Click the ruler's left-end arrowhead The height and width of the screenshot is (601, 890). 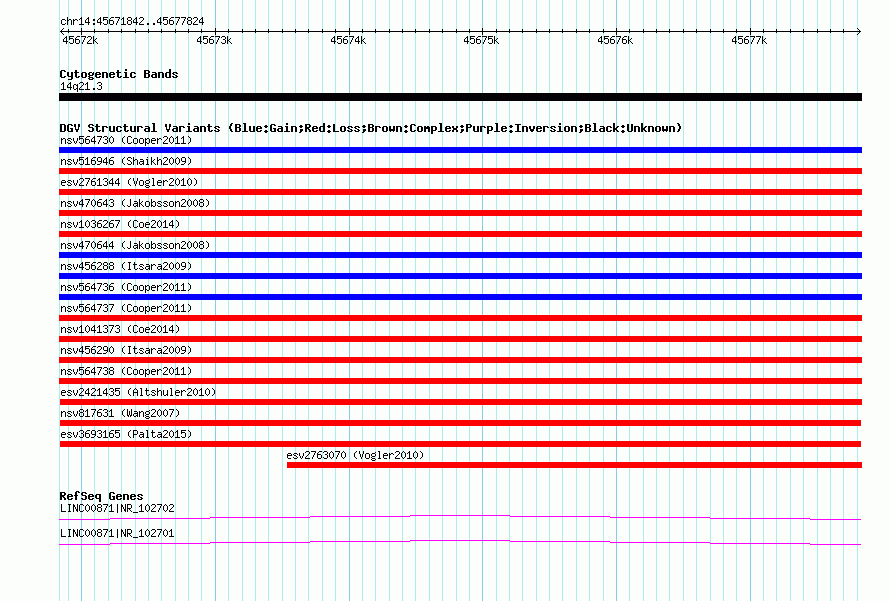pos(63,31)
